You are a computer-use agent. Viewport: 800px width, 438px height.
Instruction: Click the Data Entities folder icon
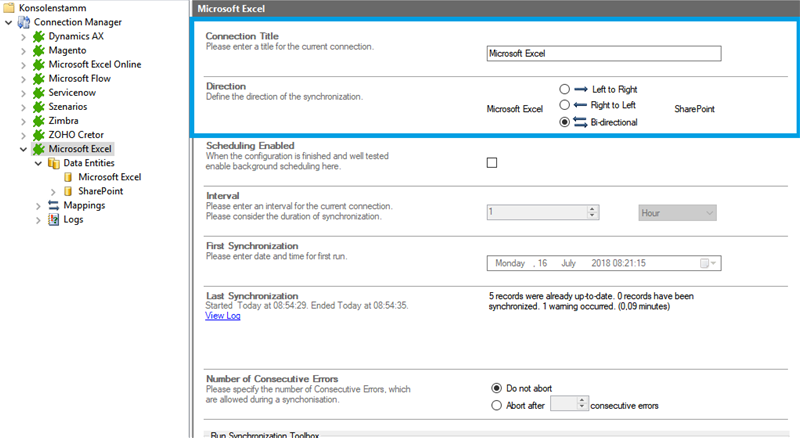click(54, 163)
